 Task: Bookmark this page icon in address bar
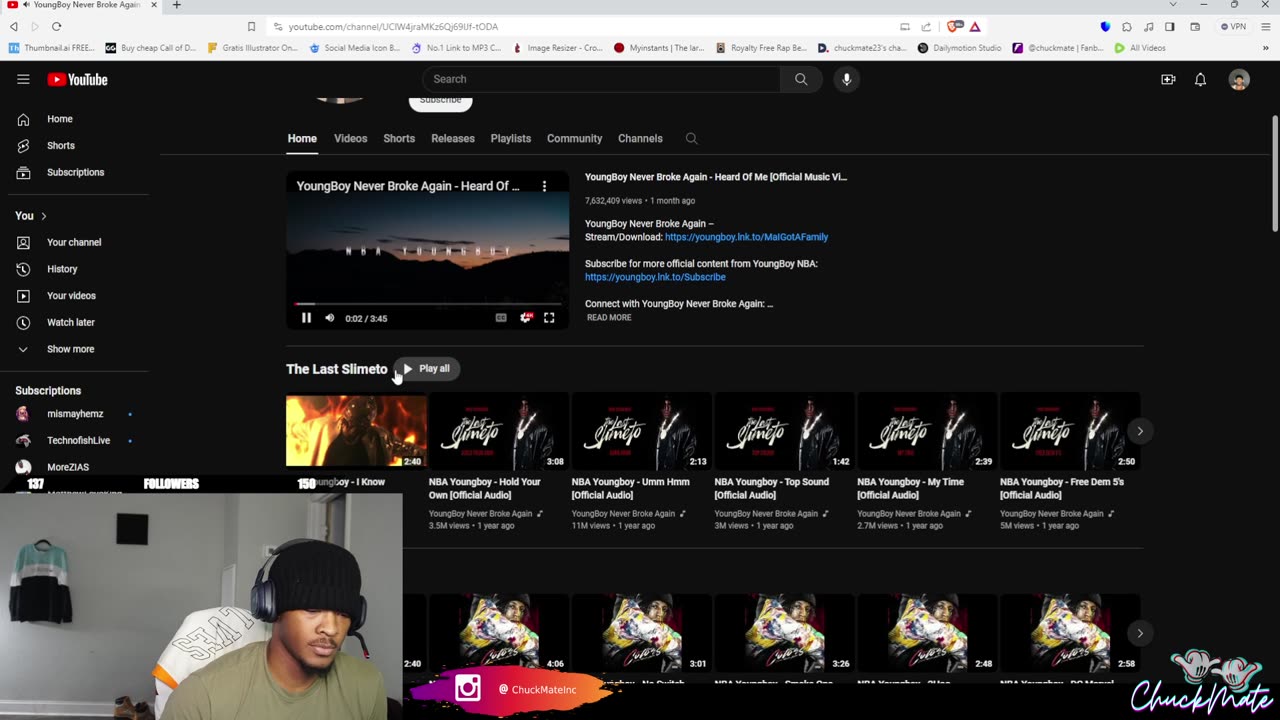coord(251,27)
